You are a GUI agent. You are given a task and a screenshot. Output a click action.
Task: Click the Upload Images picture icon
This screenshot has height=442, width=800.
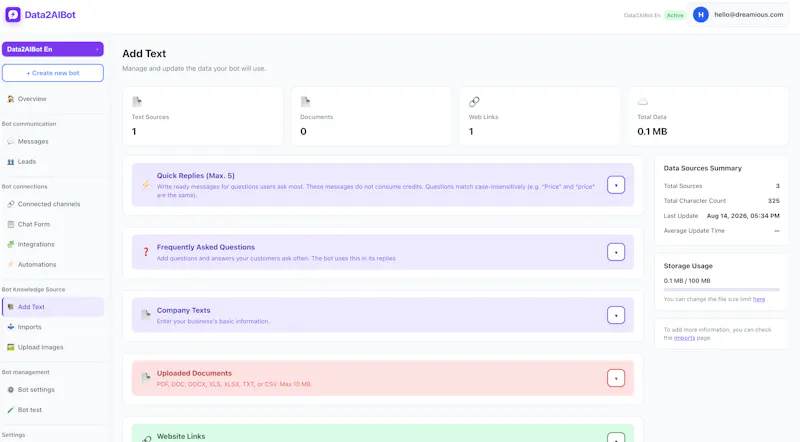11,347
